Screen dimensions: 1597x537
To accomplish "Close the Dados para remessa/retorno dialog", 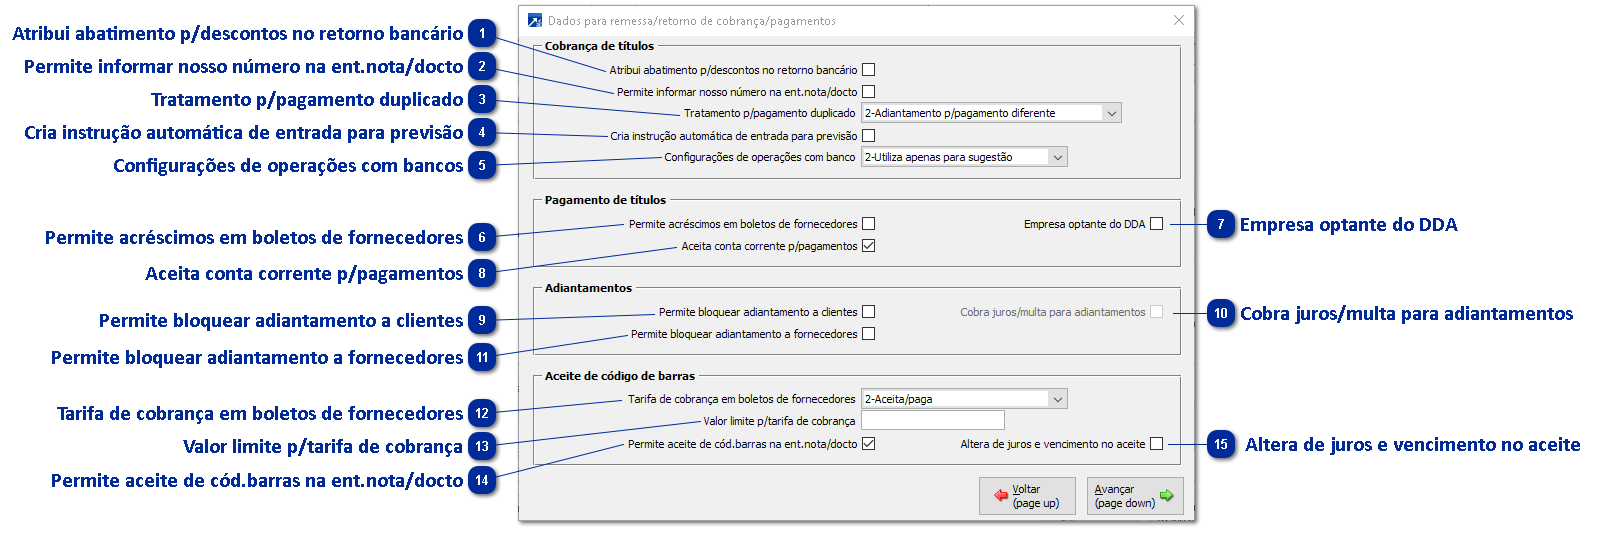I will [x=1179, y=20].
